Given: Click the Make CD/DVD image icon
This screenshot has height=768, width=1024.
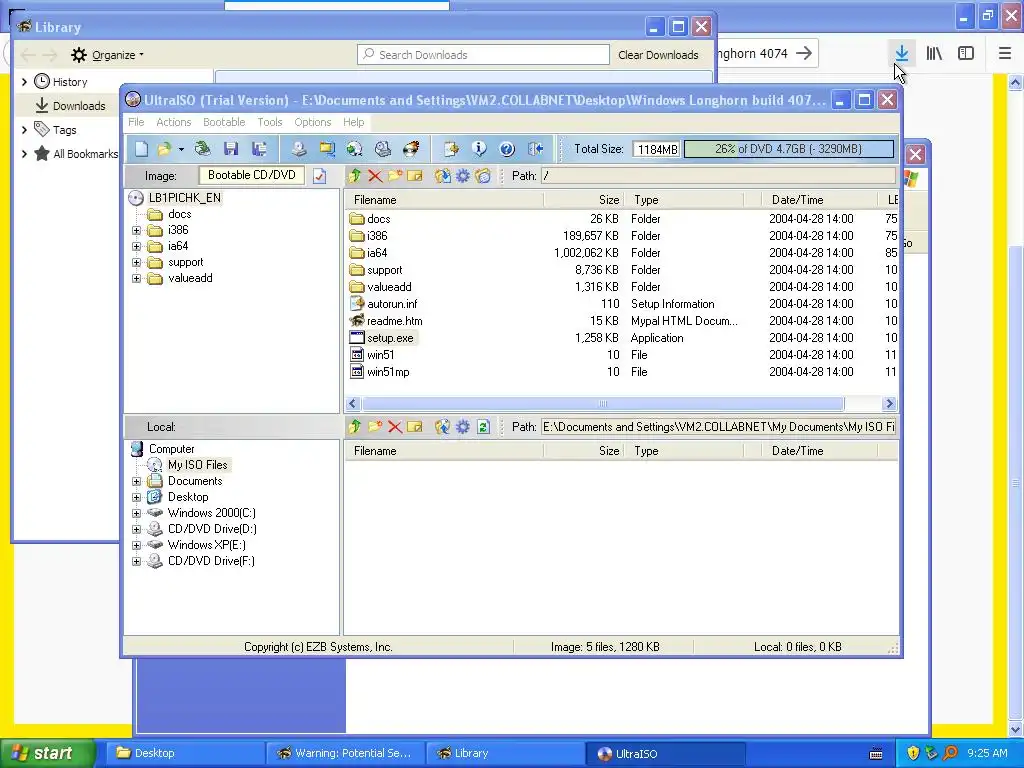Looking at the screenshot, I should [x=299, y=149].
